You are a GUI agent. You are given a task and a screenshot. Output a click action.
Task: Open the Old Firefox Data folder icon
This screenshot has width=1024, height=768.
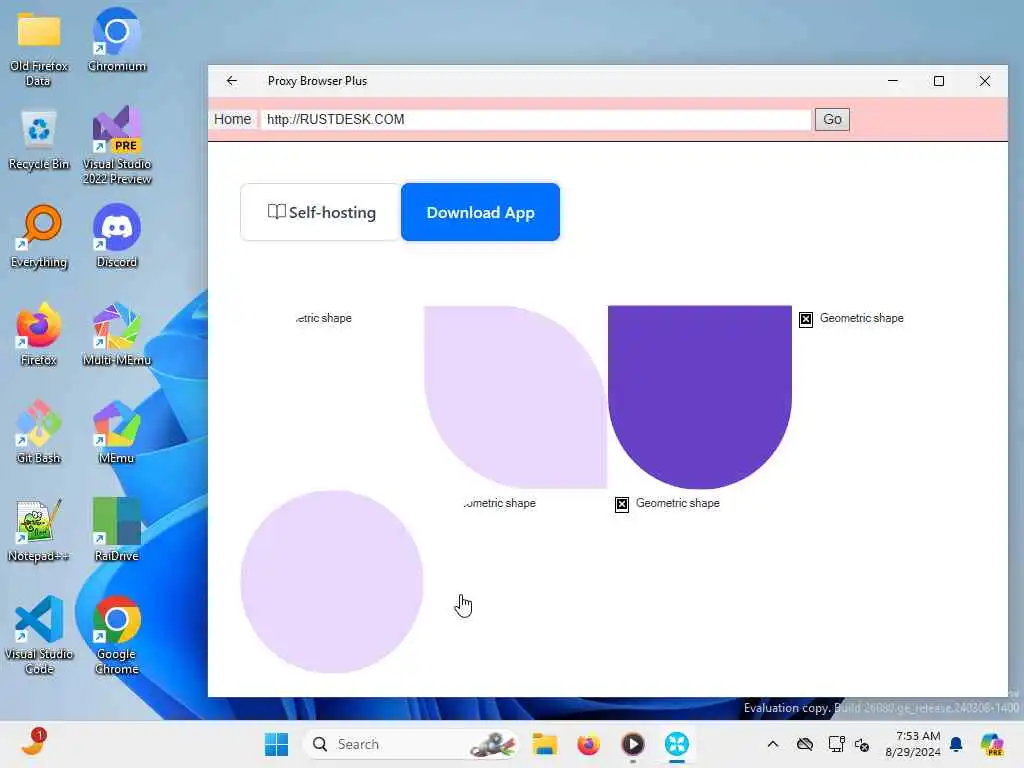coord(39,48)
